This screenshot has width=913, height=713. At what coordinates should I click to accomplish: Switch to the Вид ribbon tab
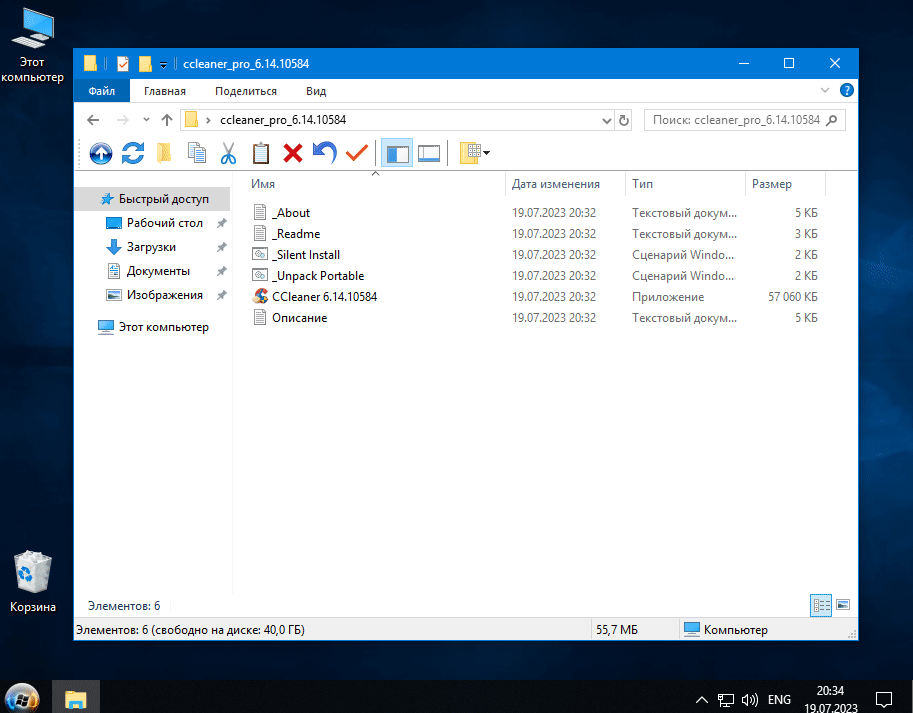(x=316, y=91)
